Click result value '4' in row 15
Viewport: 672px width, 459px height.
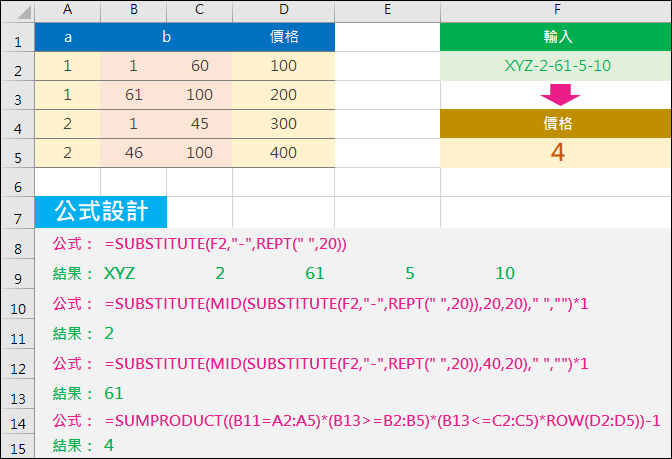pyautogui.click(x=109, y=446)
